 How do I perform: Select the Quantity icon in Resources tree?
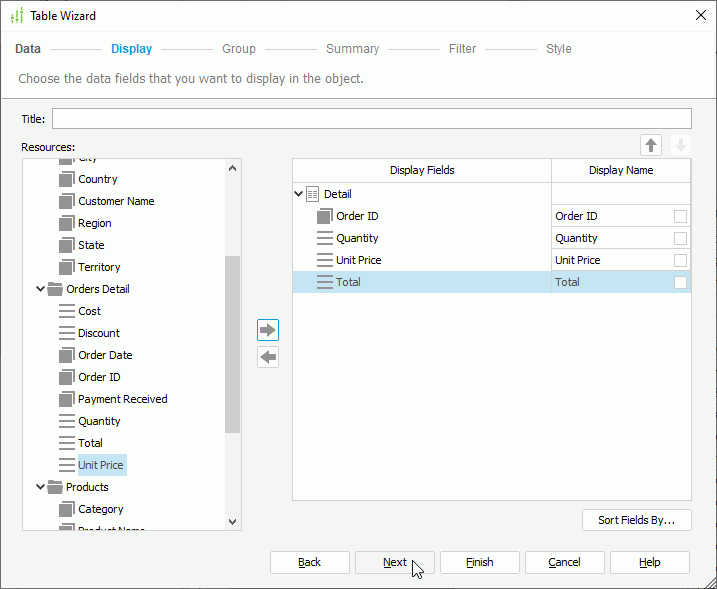pos(67,421)
